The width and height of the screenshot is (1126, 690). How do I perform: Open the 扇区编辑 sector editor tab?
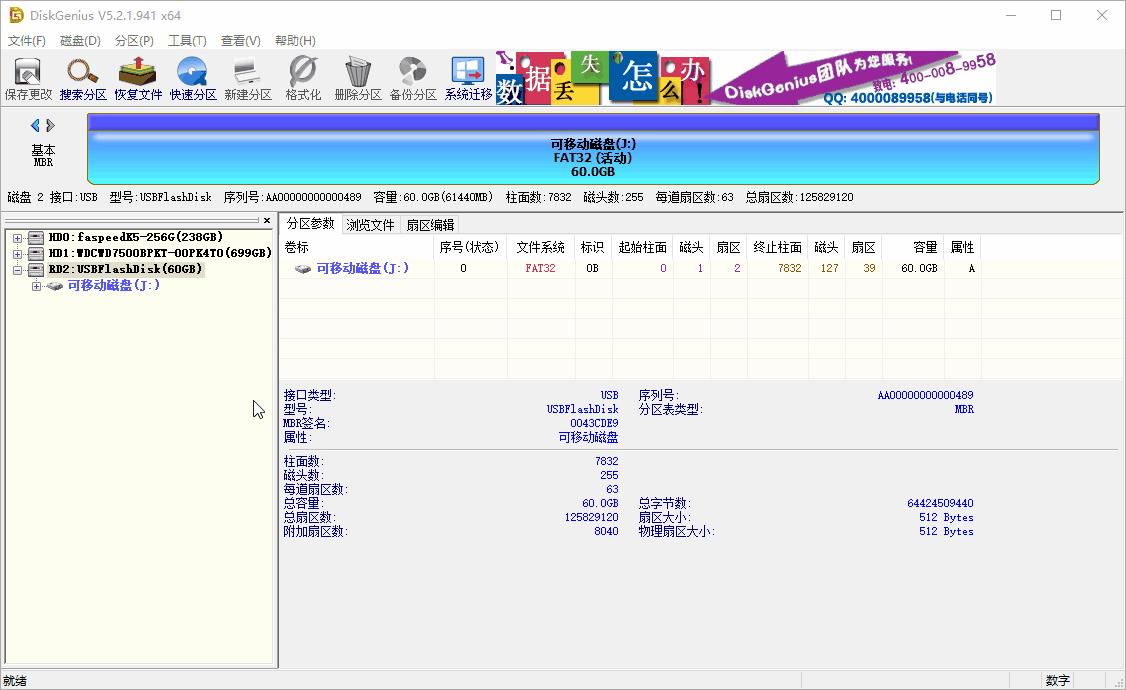click(x=430, y=224)
